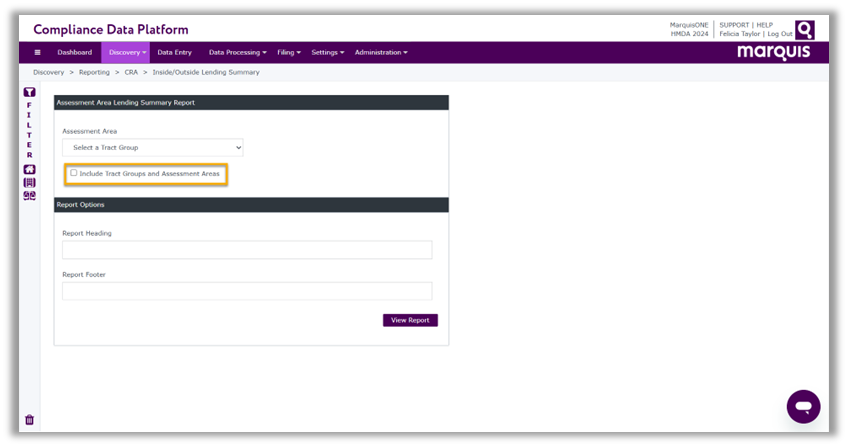Image resolution: width=848 pixels, height=447 pixels.
Task: Click the View Report button
Action: pos(410,320)
